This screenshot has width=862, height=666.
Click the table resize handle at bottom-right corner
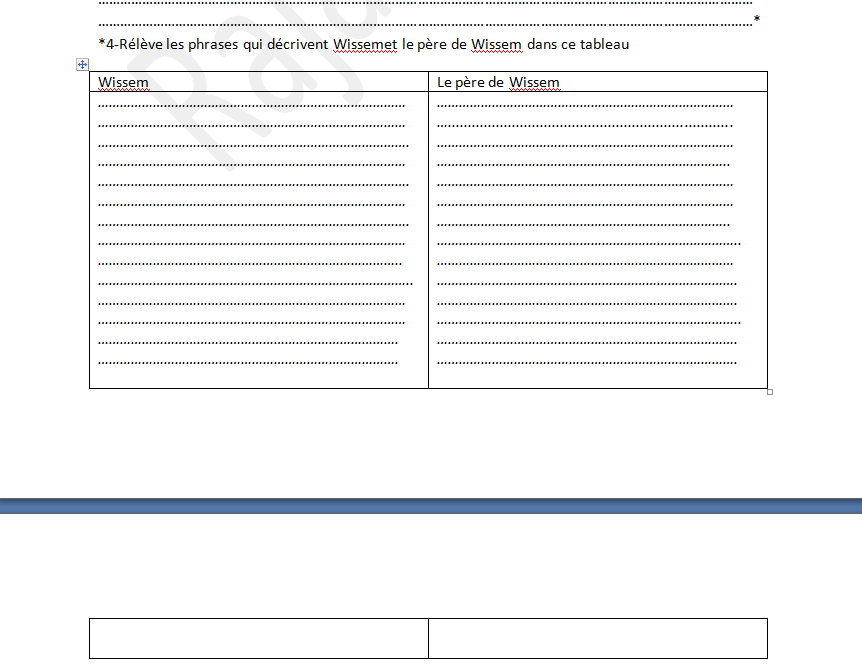769,392
